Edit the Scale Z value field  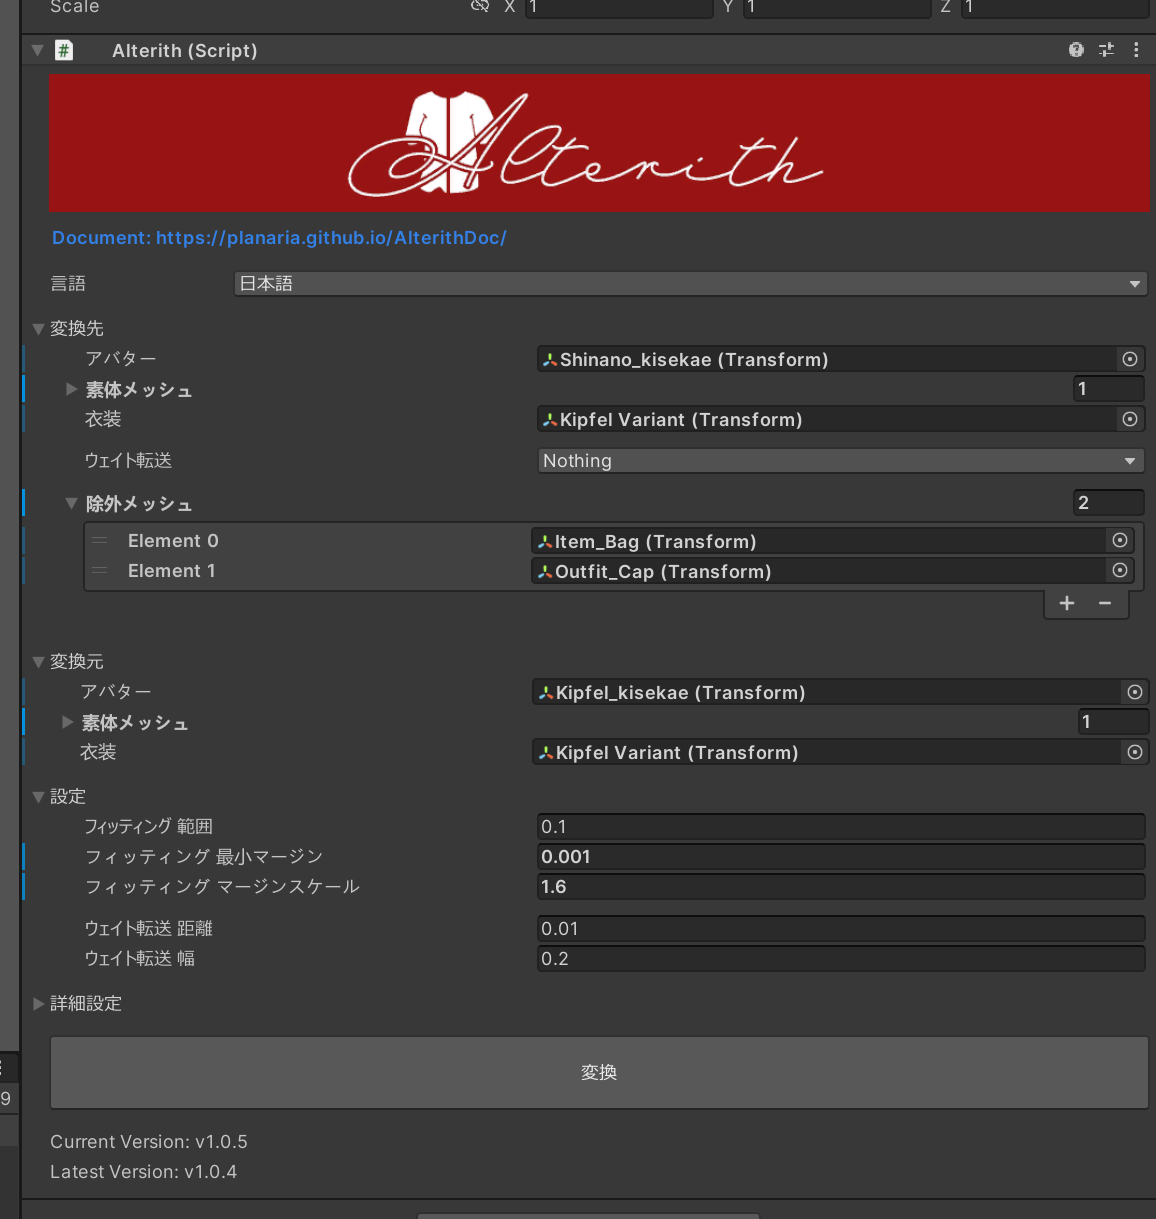coord(1055,7)
